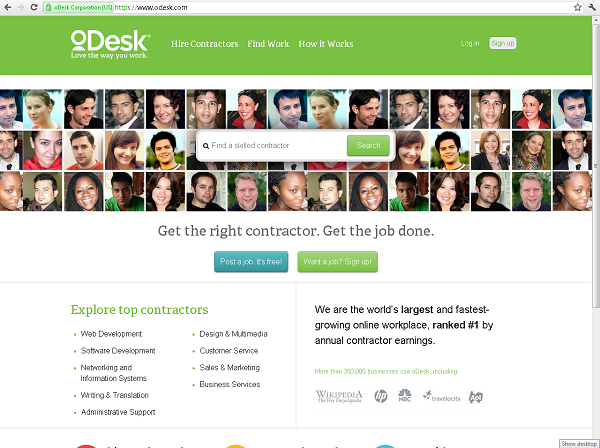Click the green Search button

coord(368,145)
